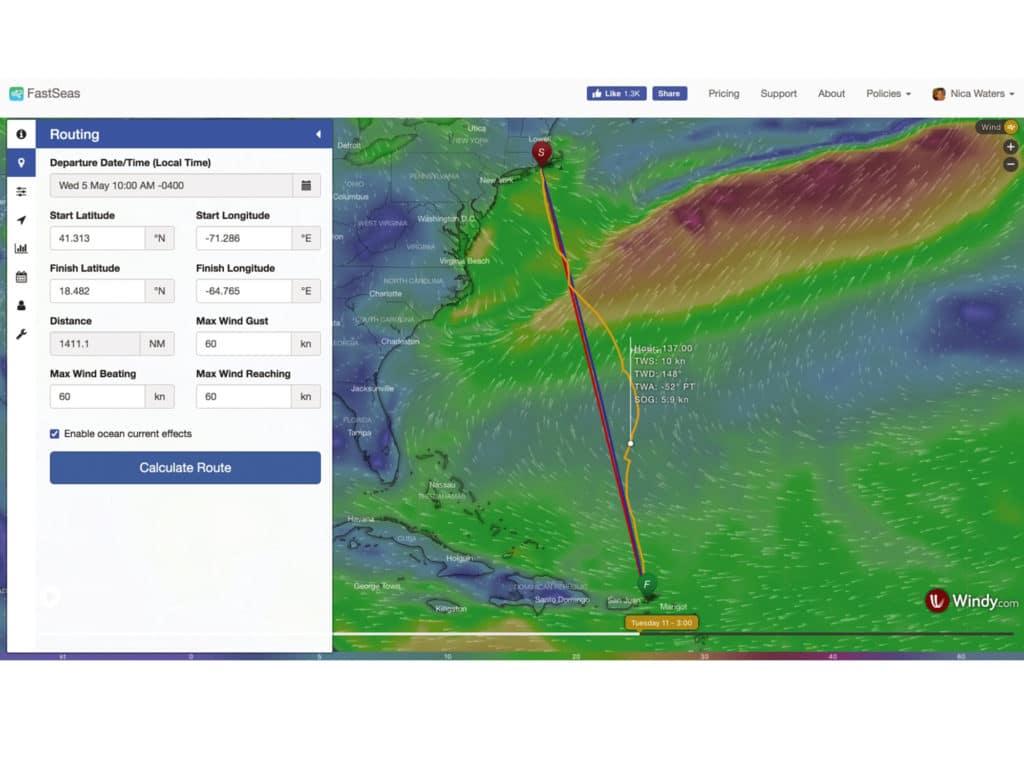Open the user account sidebar icon
Screen dimensions: 1024x768
[22, 303]
